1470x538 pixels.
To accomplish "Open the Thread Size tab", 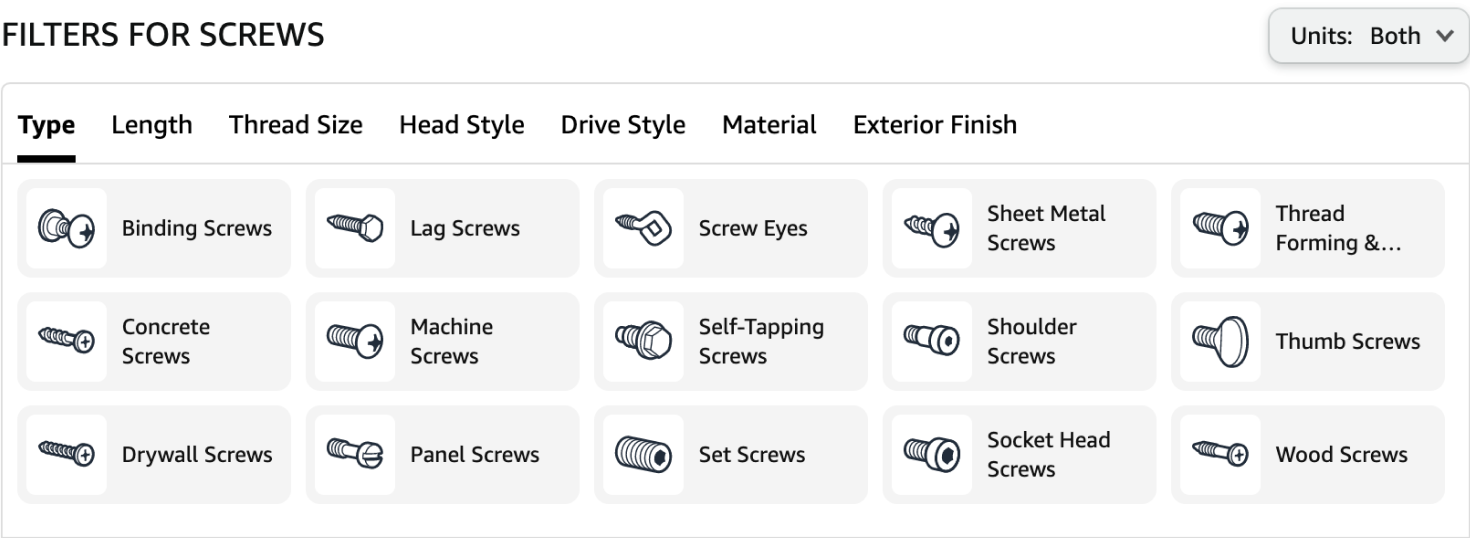I will 296,125.
